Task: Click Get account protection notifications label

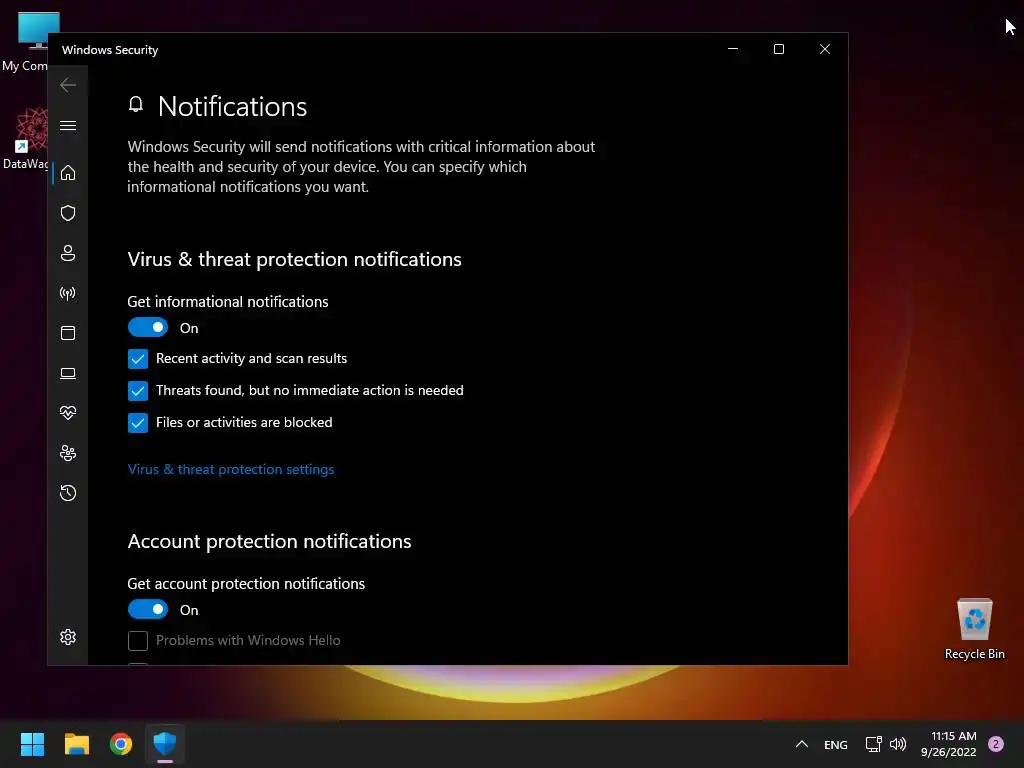Action: [246, 584]
